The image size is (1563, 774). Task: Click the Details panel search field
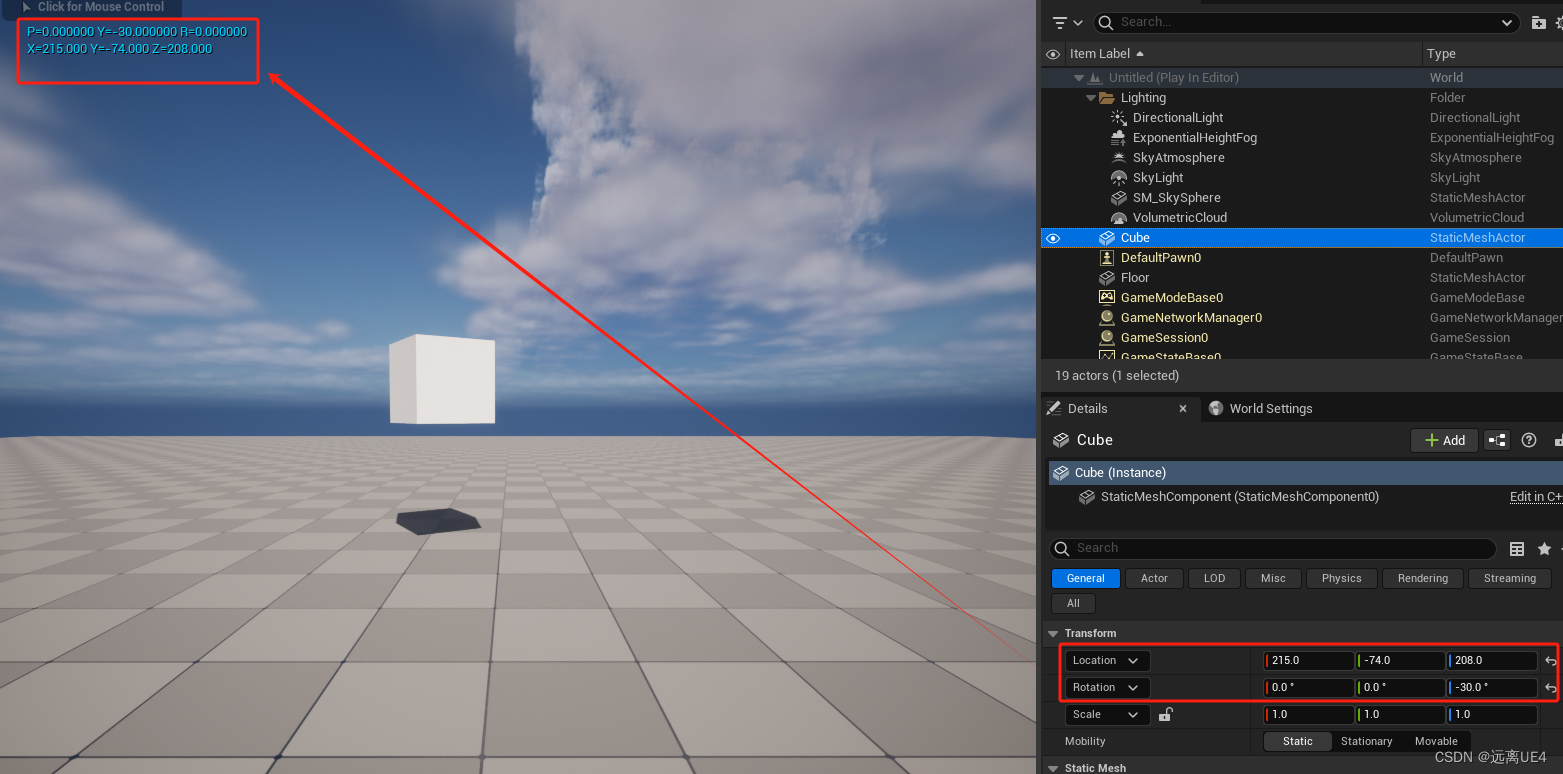[1270, 548]
